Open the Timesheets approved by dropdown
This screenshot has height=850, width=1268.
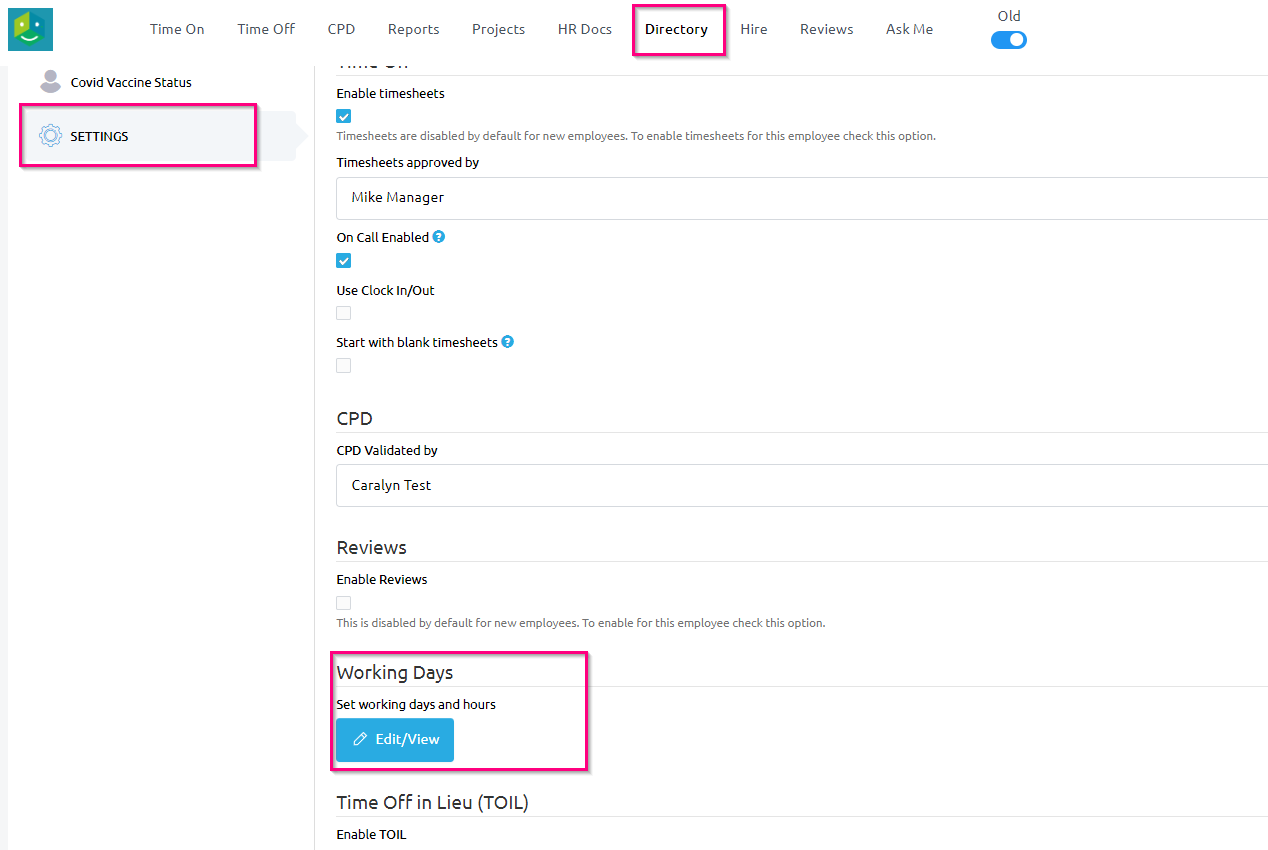800,198
